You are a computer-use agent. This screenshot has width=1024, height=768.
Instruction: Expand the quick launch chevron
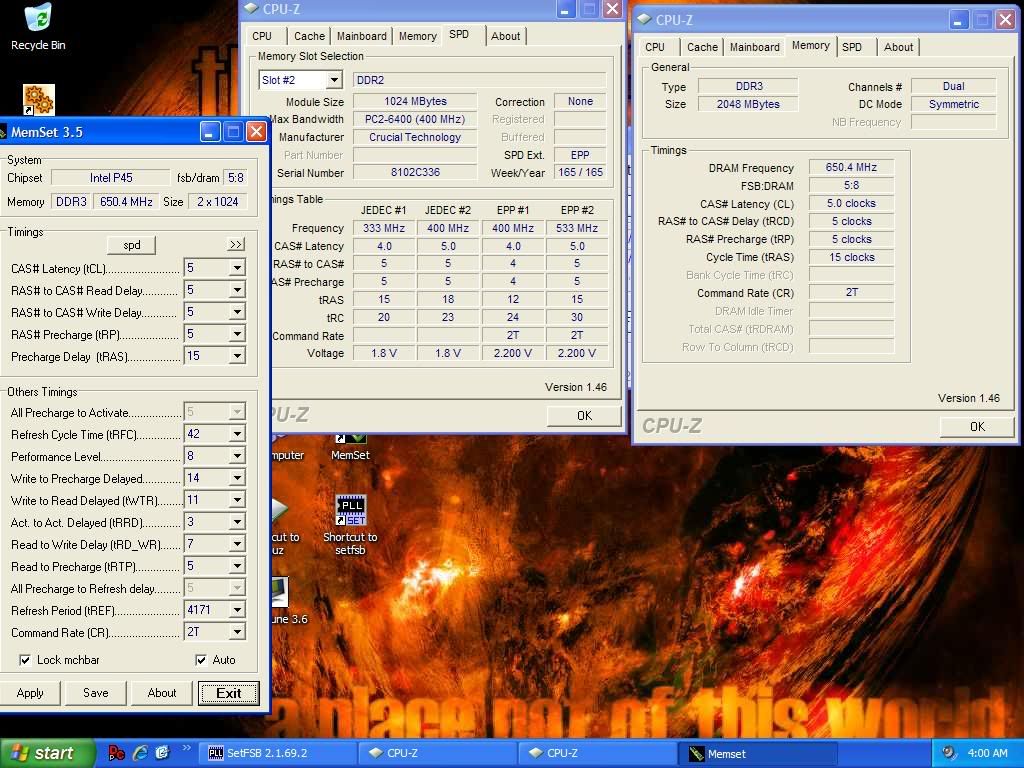click(x=186, y=748)
